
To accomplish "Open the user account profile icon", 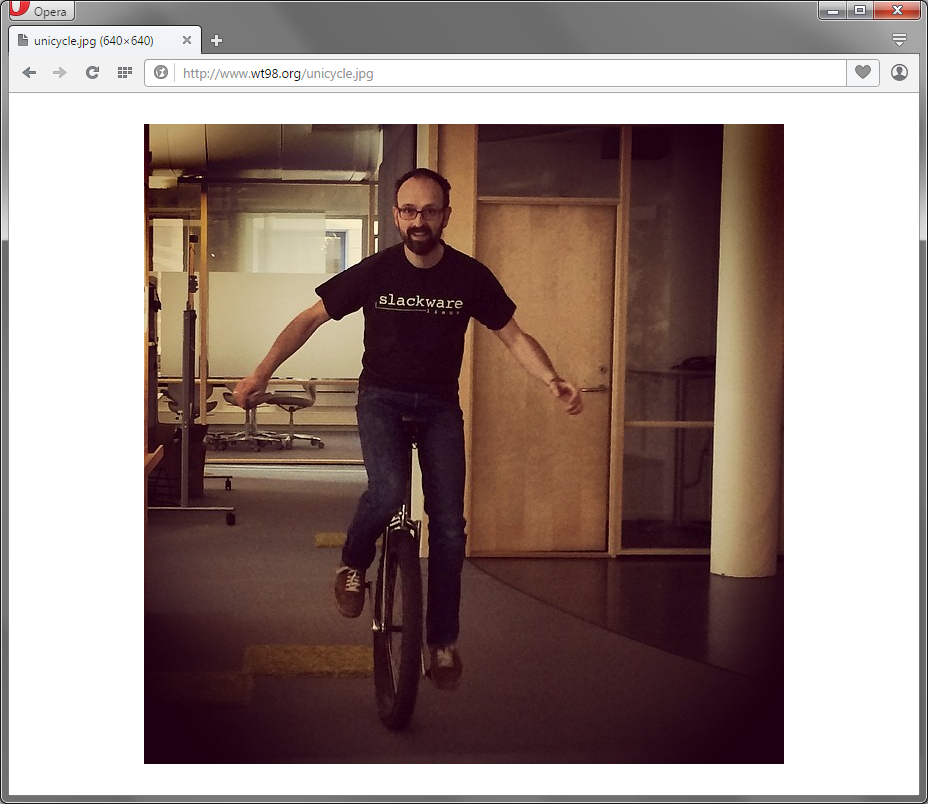I will pos(900,72).
